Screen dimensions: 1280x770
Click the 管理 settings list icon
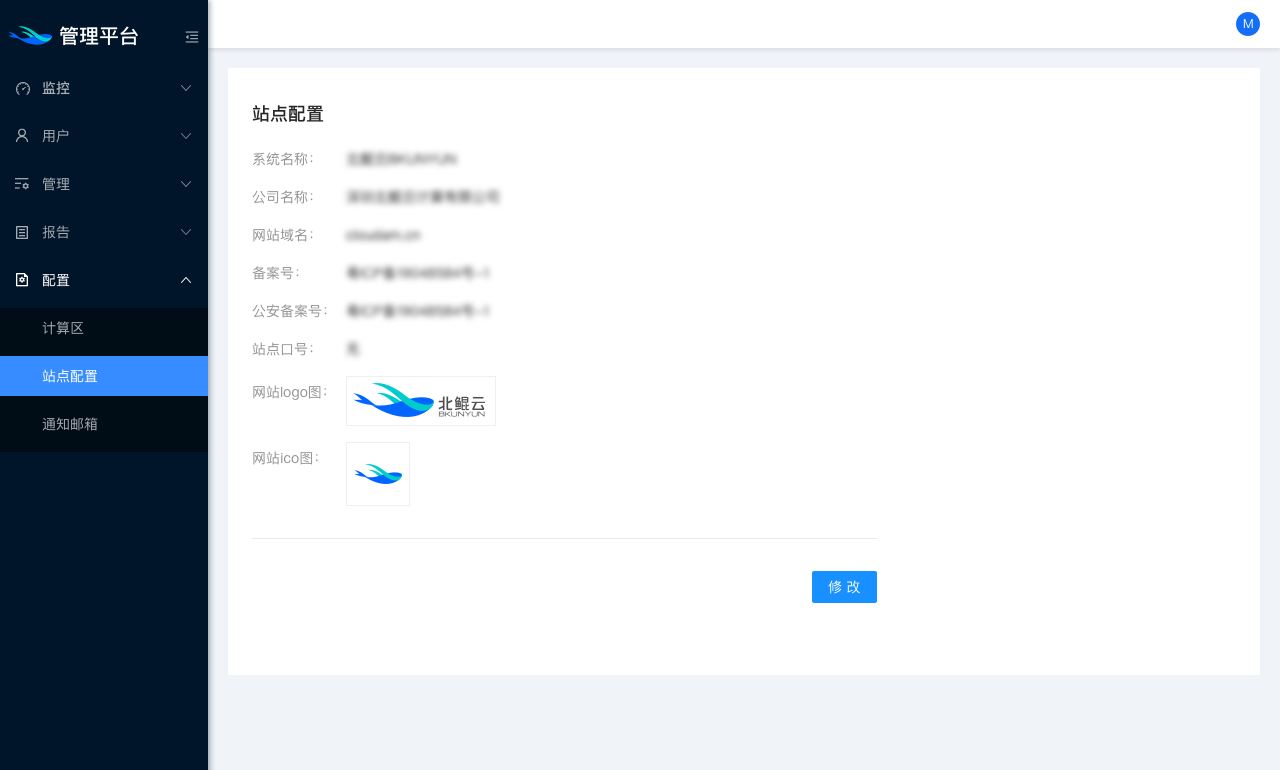(22, 184)
